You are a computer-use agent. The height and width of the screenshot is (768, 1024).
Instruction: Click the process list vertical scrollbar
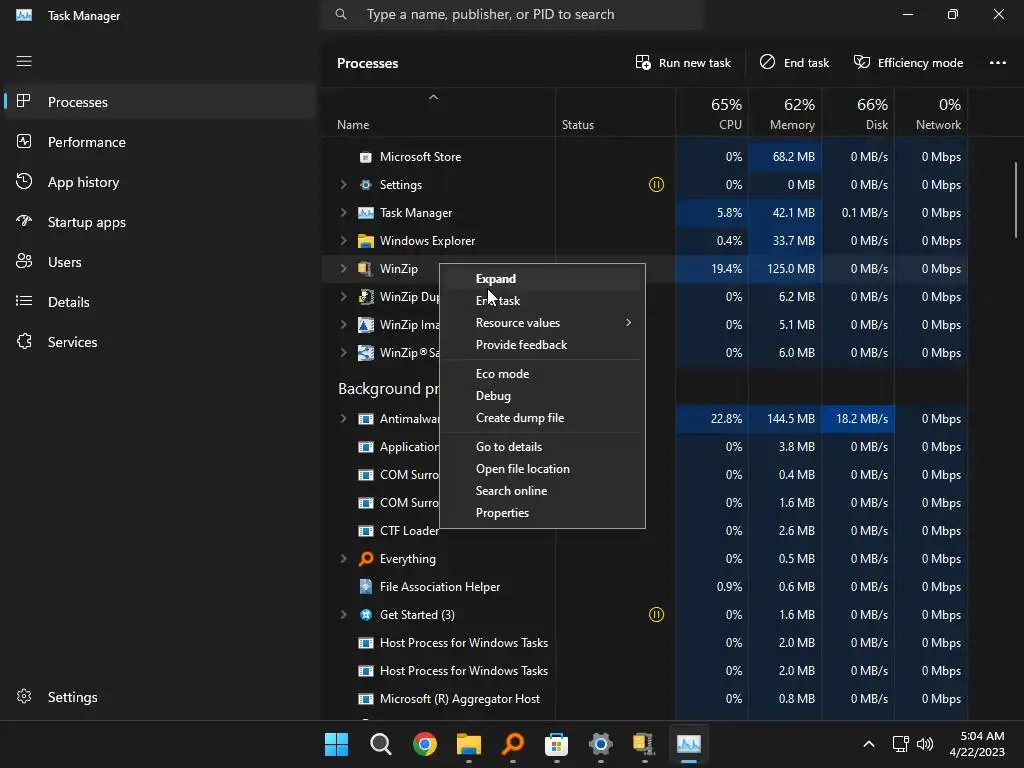coord(1016,200)
